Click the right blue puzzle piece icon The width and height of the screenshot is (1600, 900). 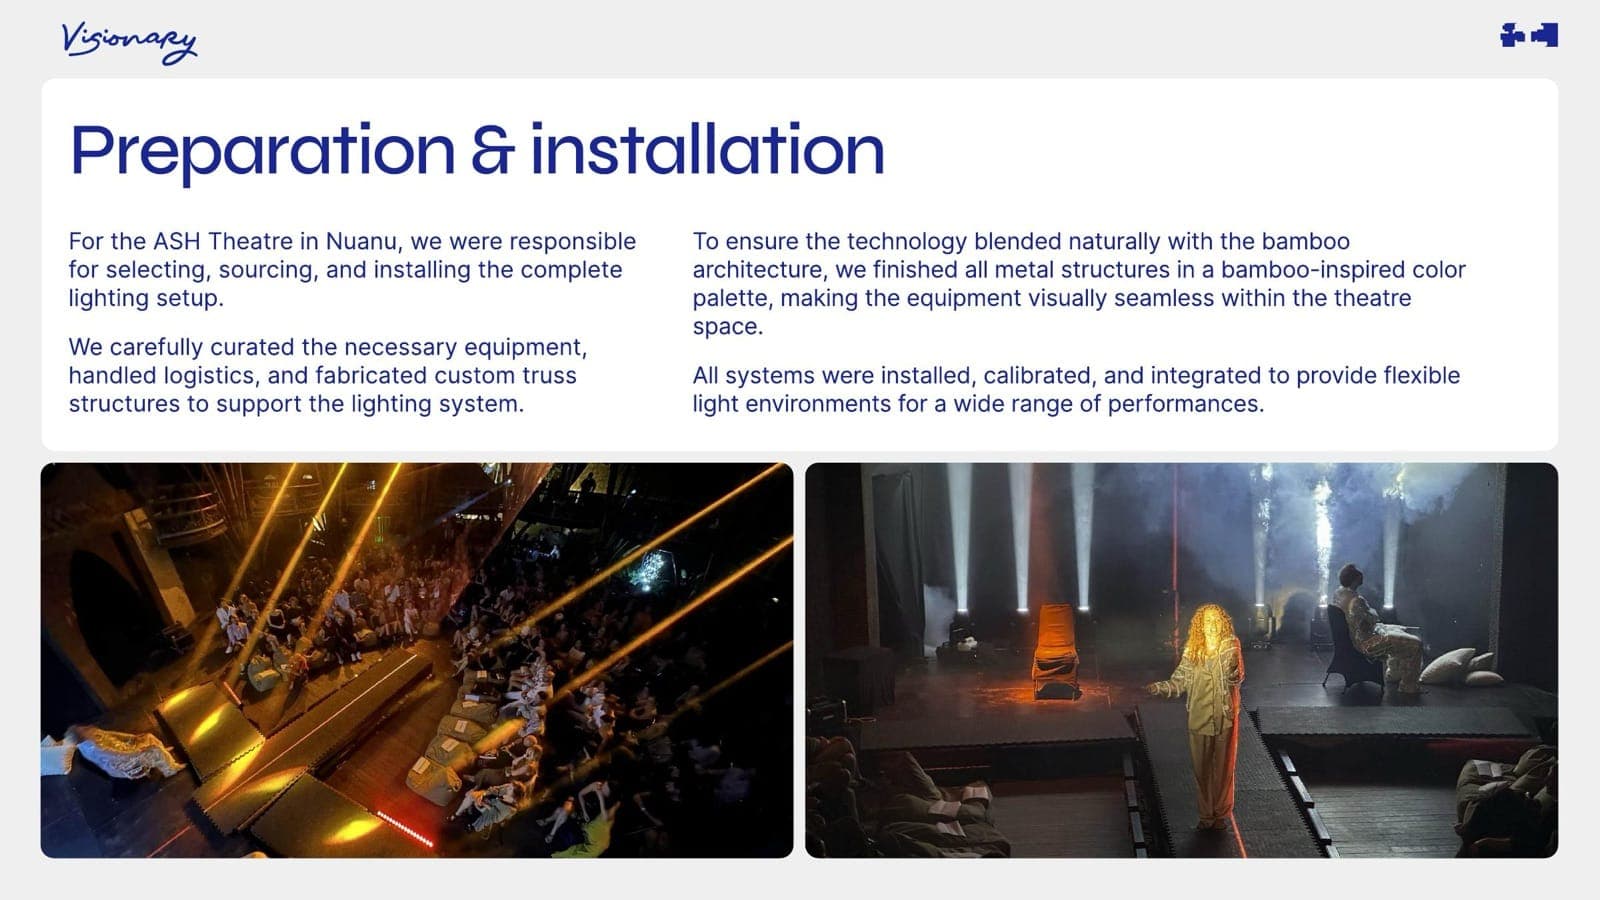point(1545,35)
